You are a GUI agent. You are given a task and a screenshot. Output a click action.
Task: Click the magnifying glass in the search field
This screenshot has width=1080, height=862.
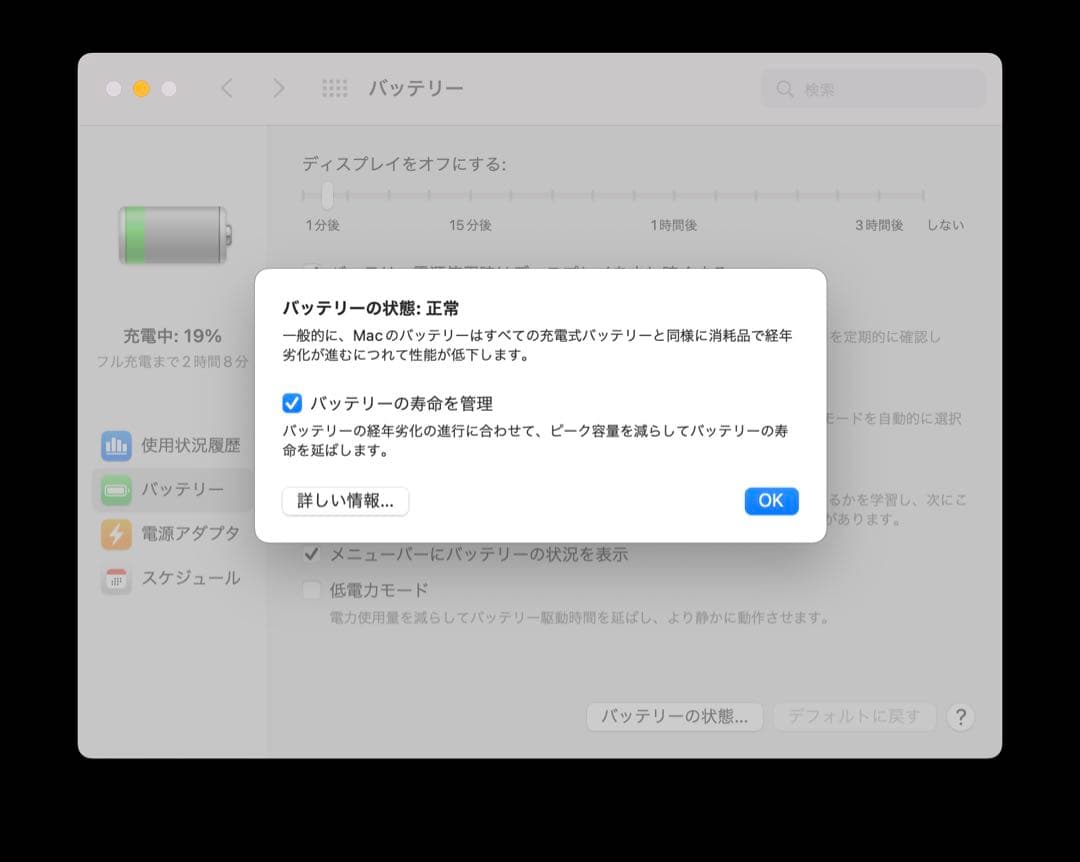tap(784, 89)
